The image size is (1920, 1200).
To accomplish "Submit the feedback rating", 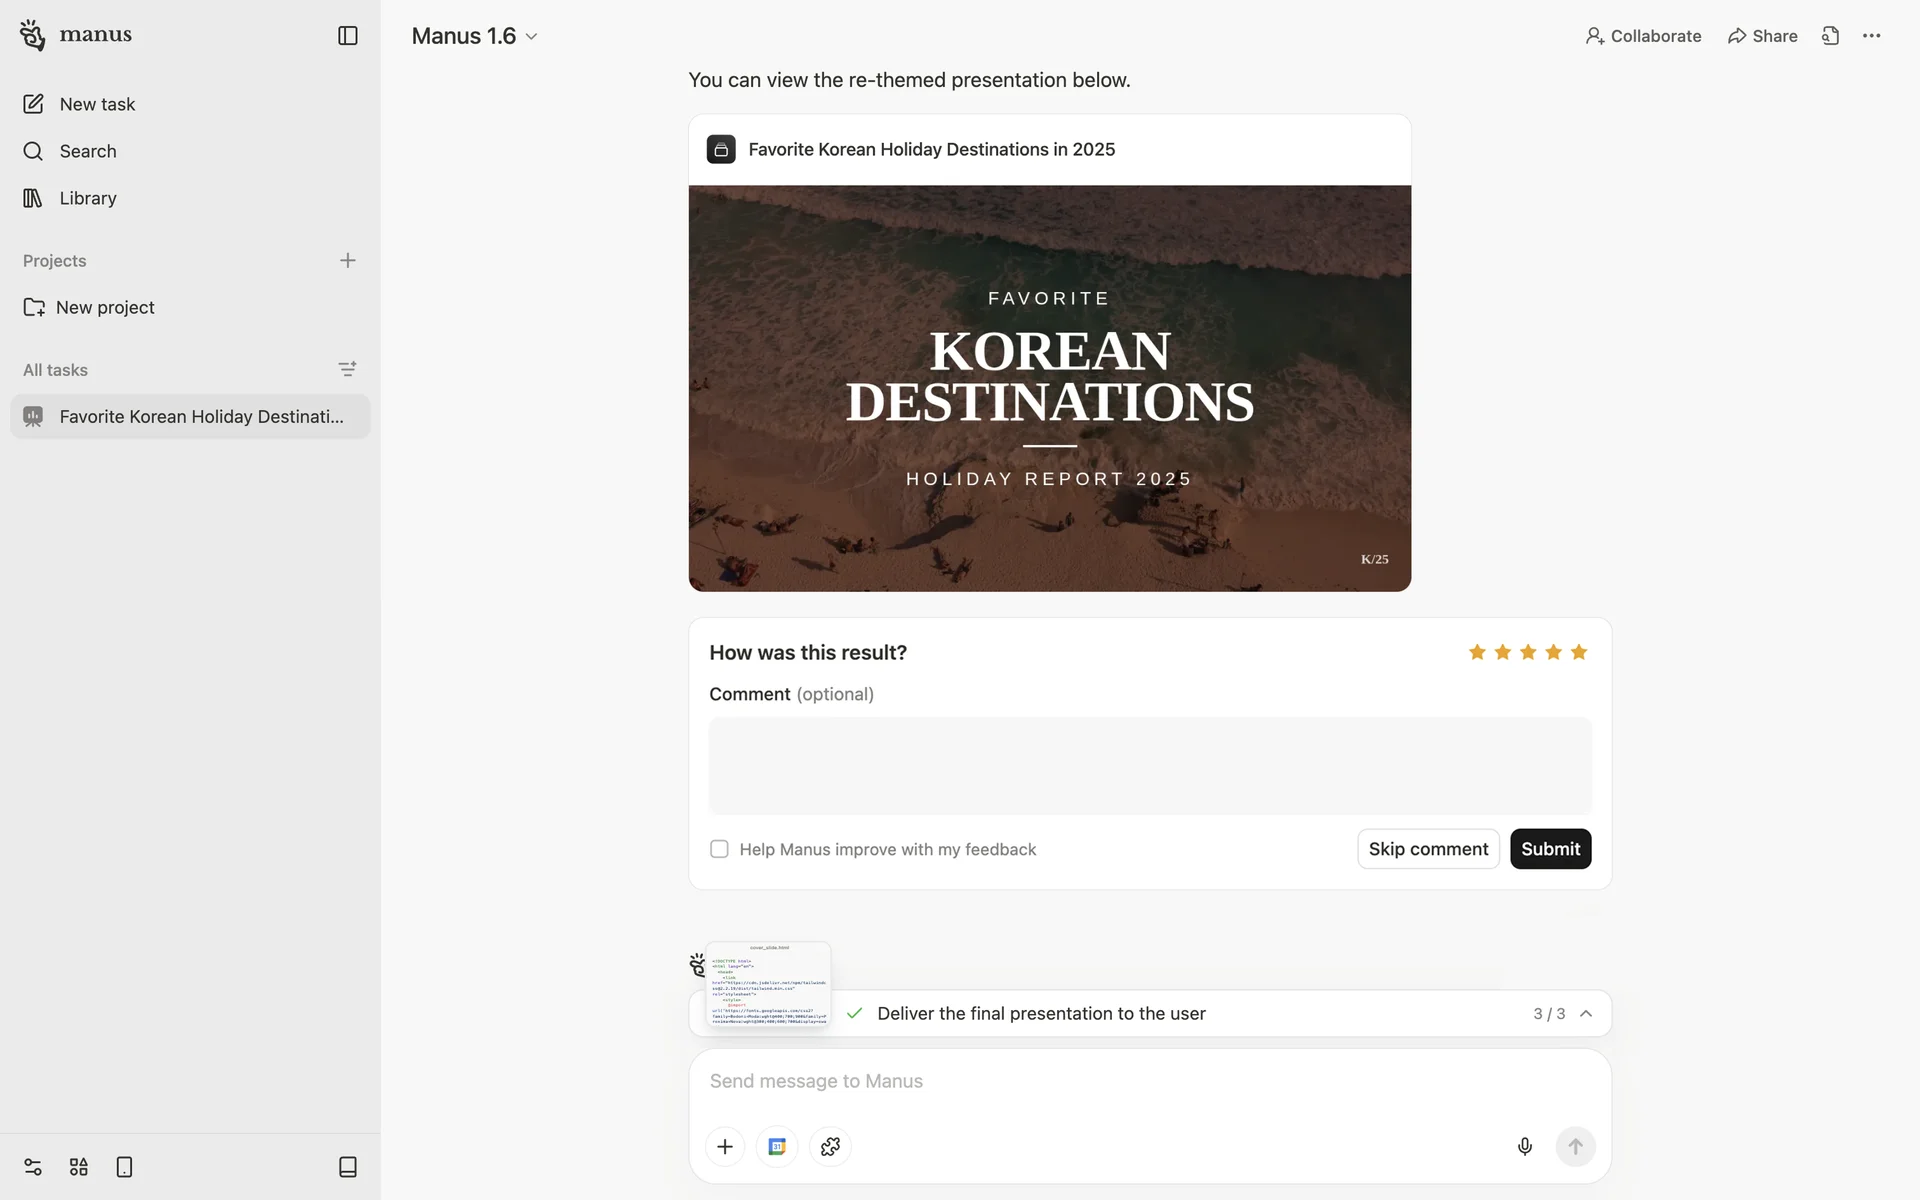I will coord(1550,849).
